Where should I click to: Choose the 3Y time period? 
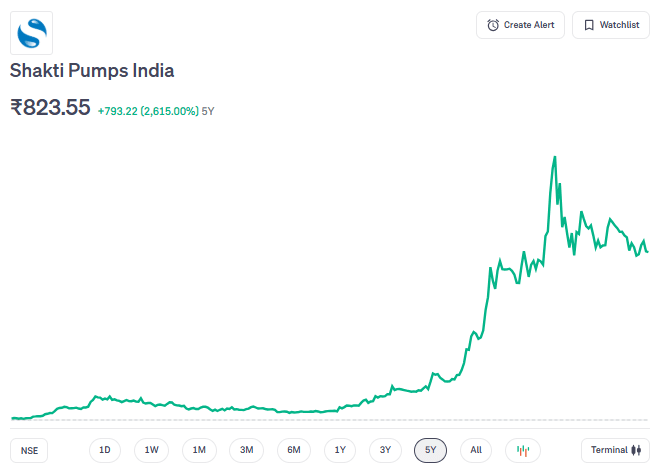(385, 450)
